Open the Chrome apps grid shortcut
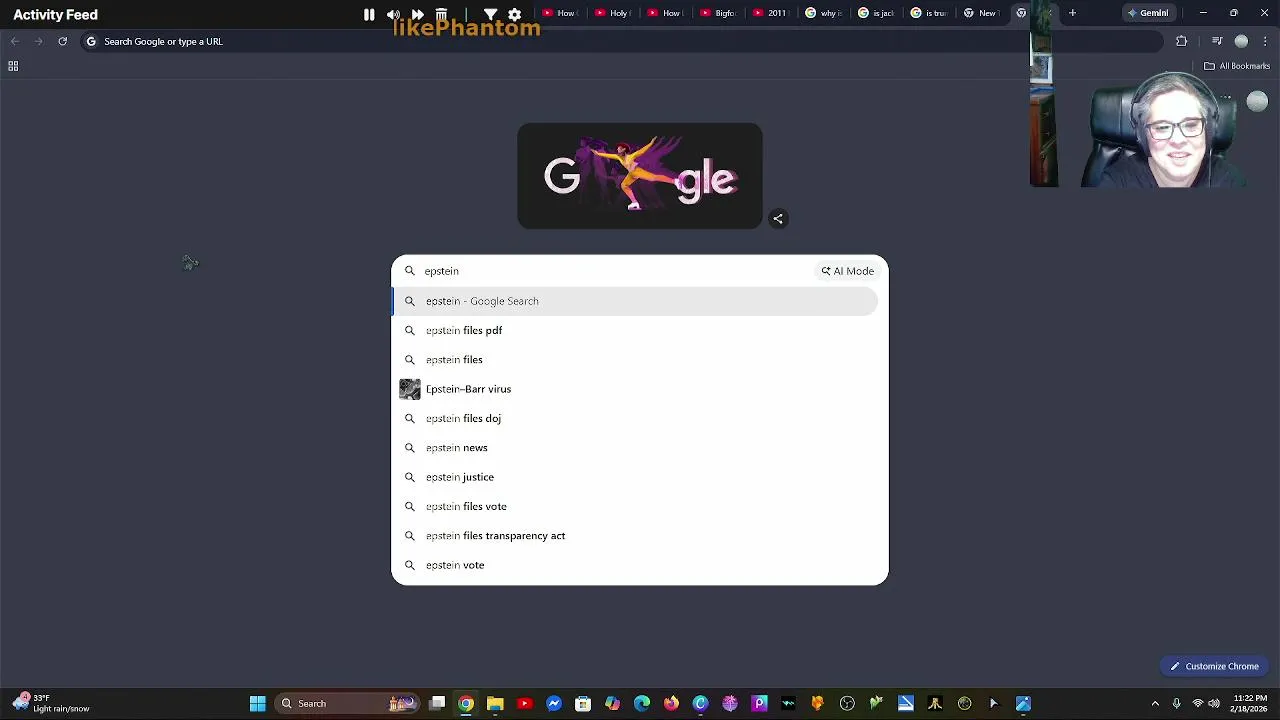 (13, 66)
